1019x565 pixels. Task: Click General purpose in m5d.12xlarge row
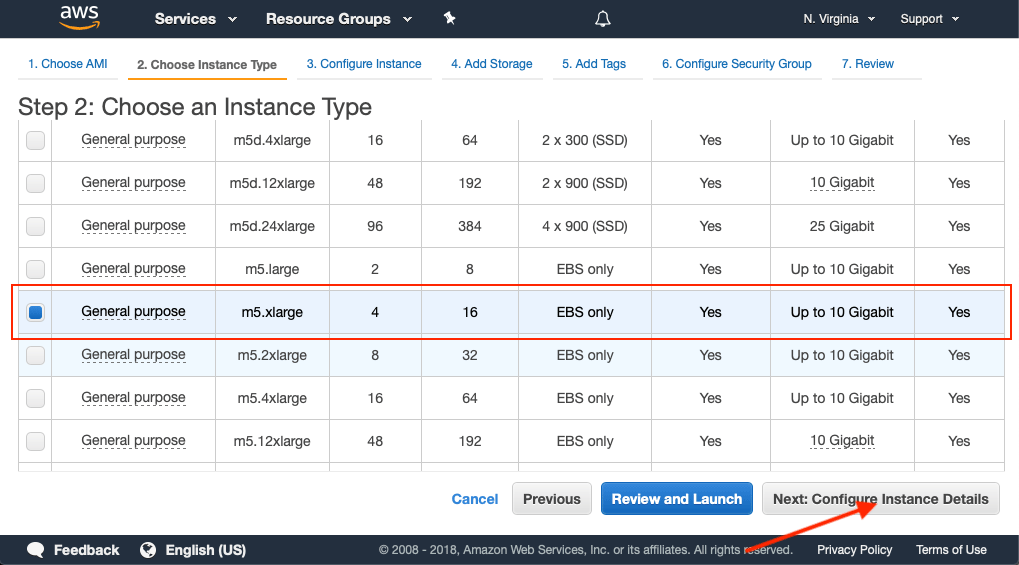point(133,183)
